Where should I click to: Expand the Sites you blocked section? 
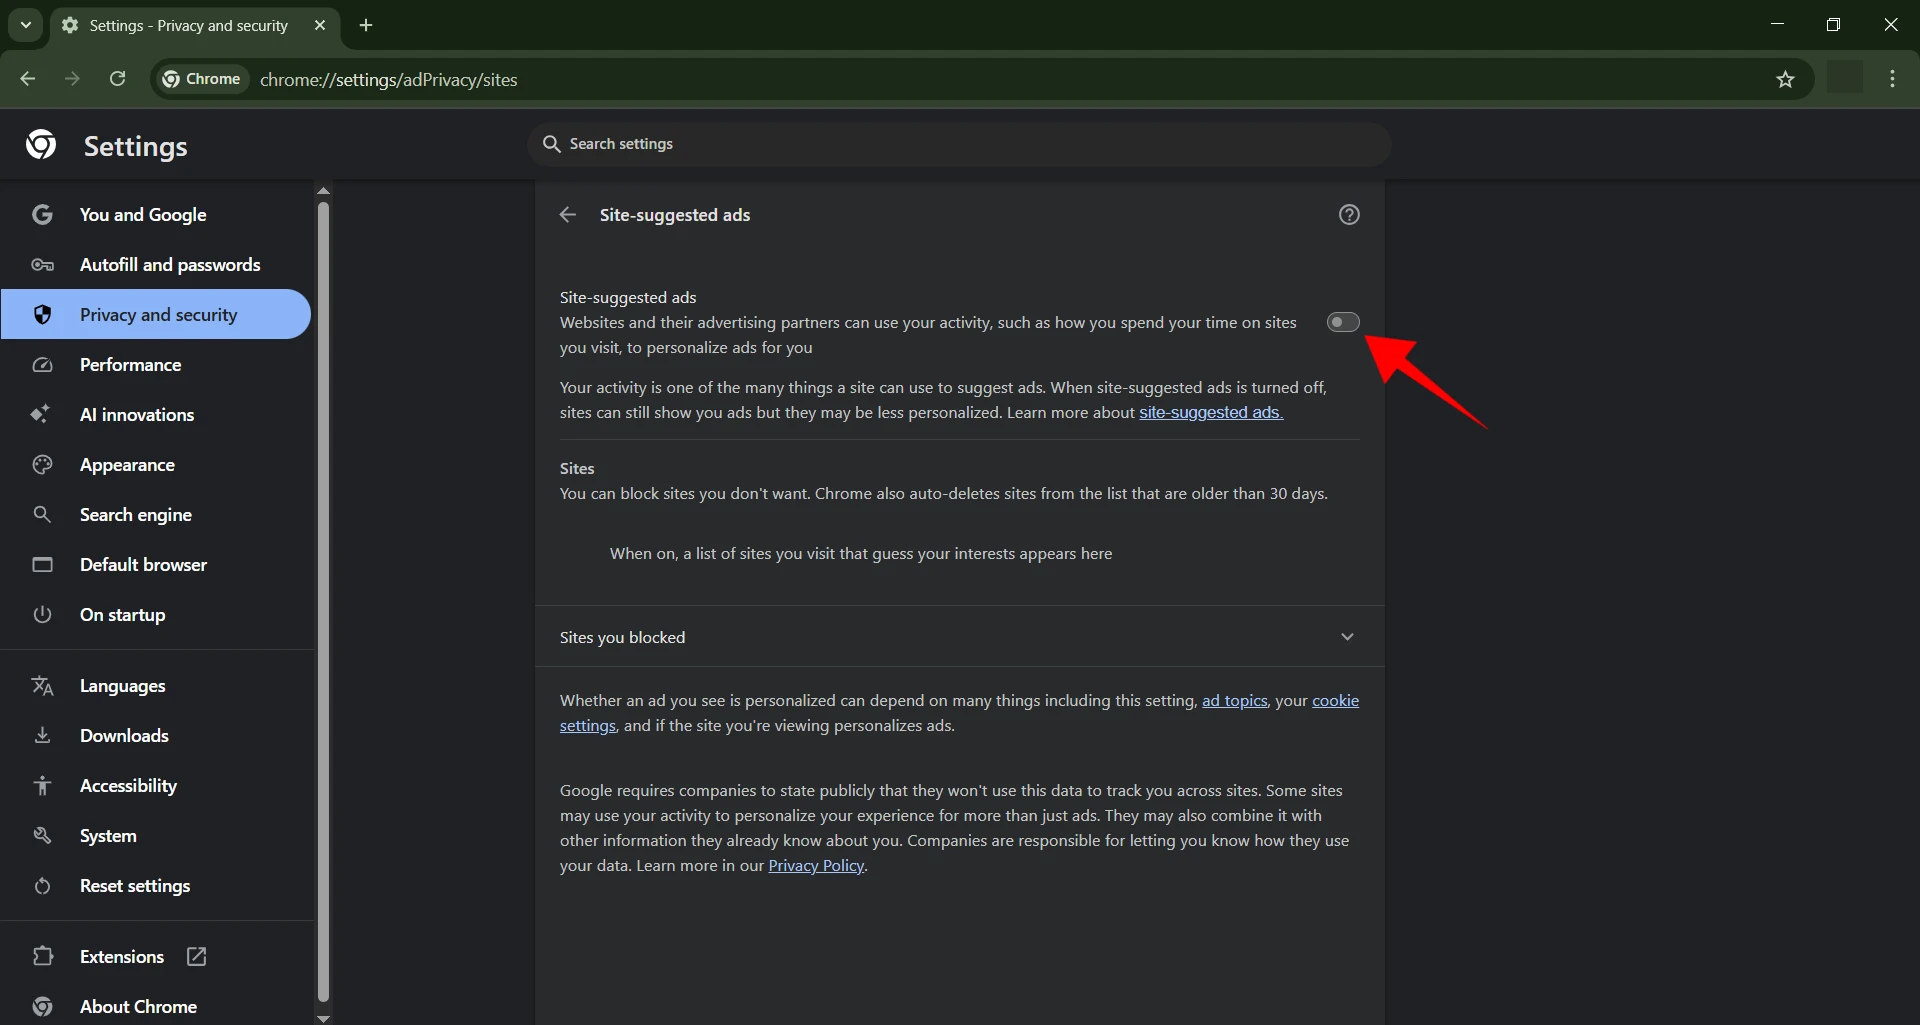(959, 637)
